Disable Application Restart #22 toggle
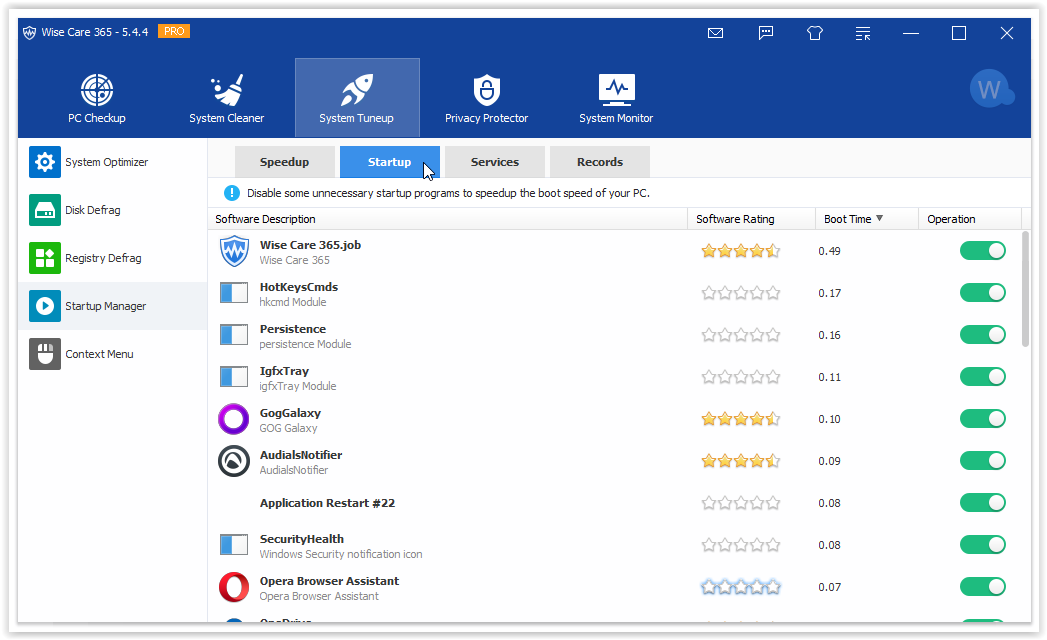 [x=983, y=503]
